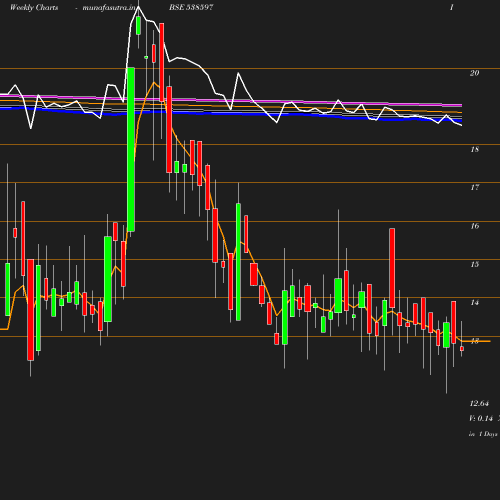
Task: Click the 'munafasutra.in' site label
Action: (110, 7)
